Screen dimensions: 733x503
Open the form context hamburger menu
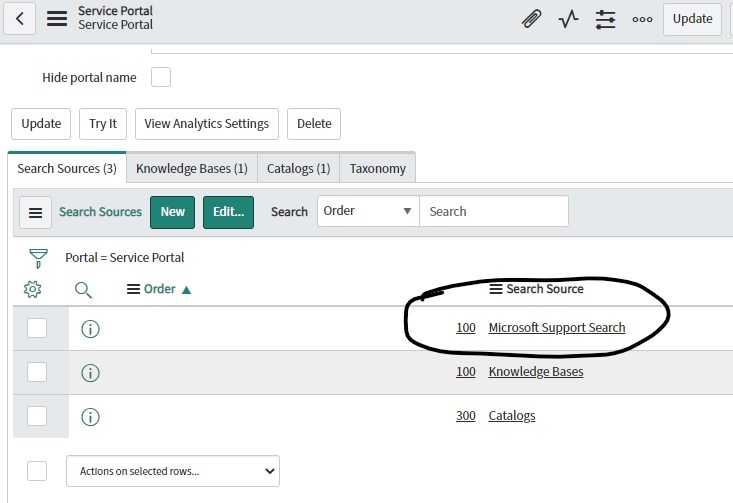pos(57,19)
